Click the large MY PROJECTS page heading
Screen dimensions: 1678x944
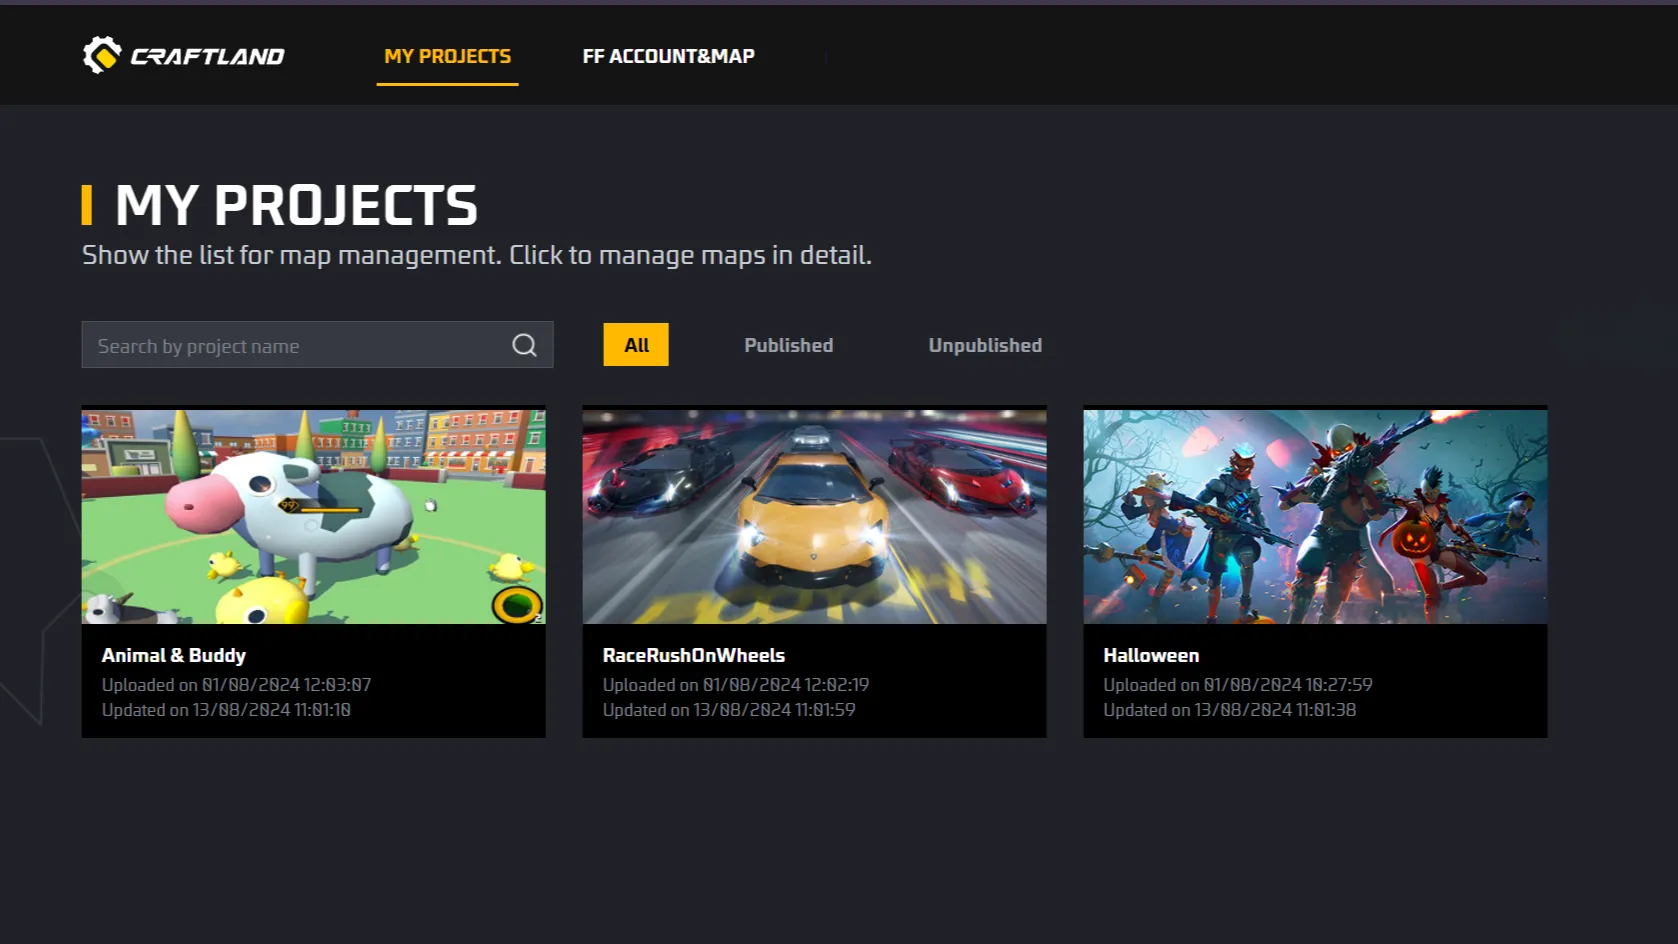[296, 205]
